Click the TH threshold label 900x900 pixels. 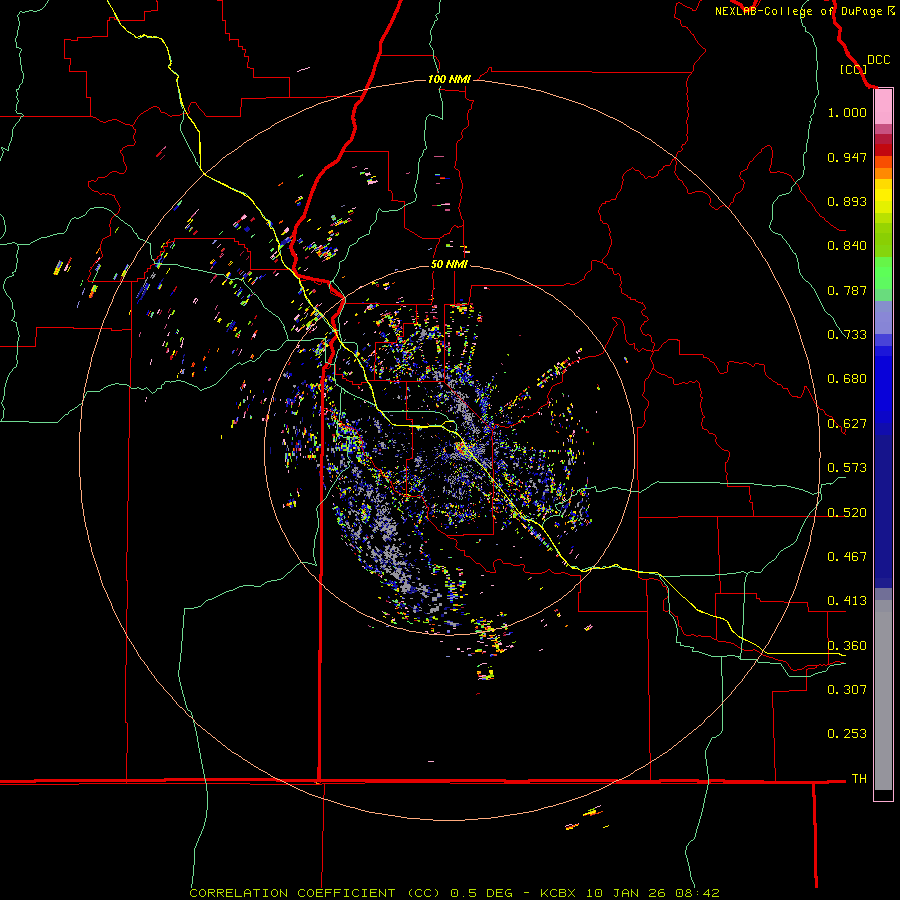point(859,779)
